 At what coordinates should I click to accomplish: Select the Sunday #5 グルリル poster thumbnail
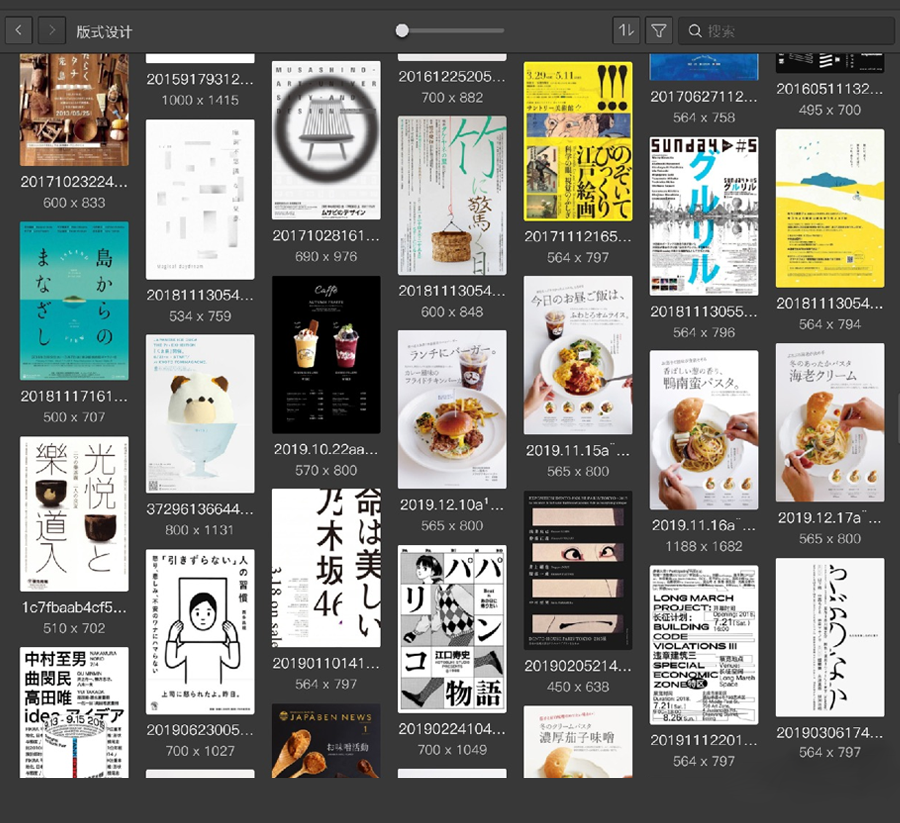tap(704, 216)
